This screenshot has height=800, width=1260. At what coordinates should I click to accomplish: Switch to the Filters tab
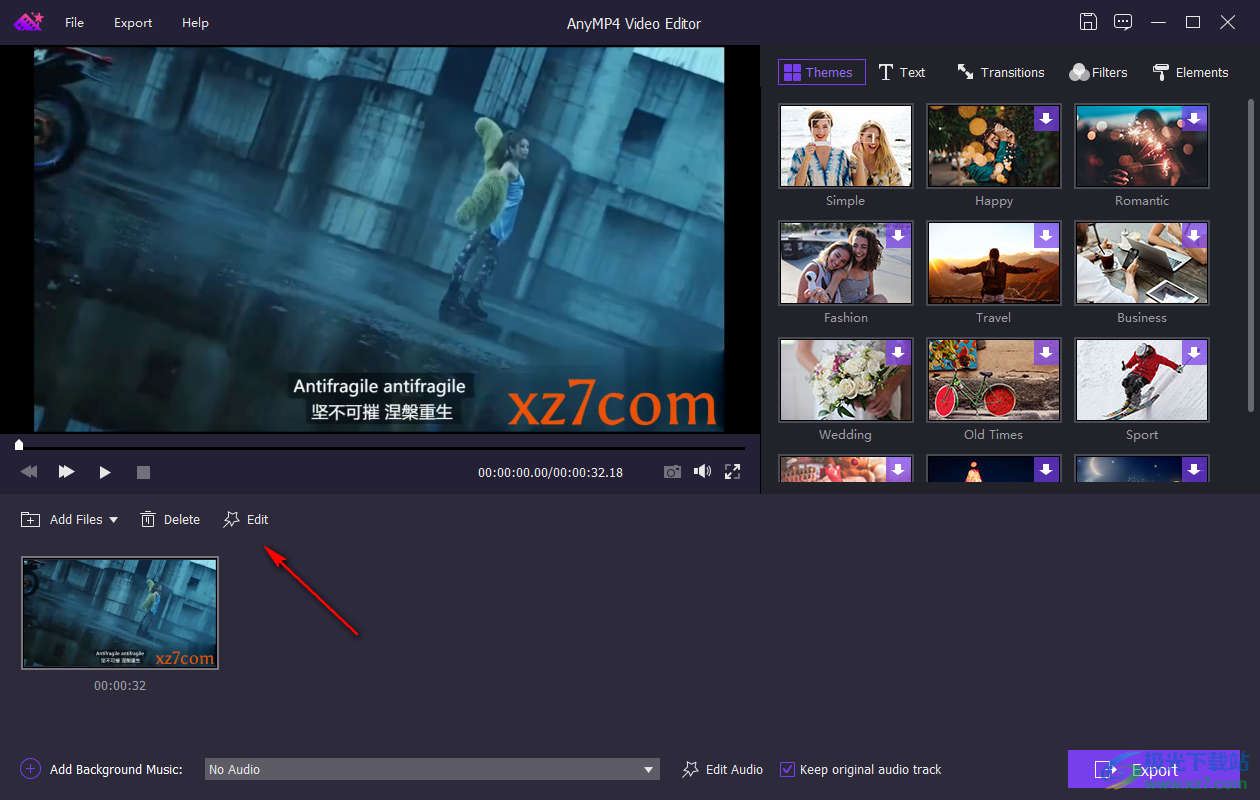1098,72
